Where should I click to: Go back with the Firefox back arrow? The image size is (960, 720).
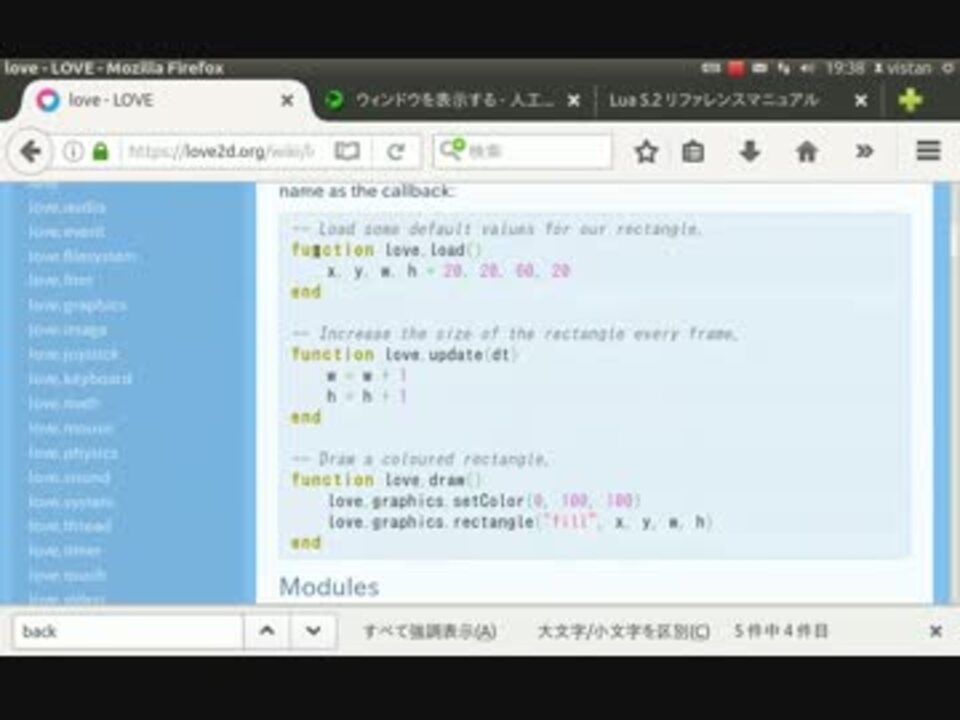click(29, 151)
